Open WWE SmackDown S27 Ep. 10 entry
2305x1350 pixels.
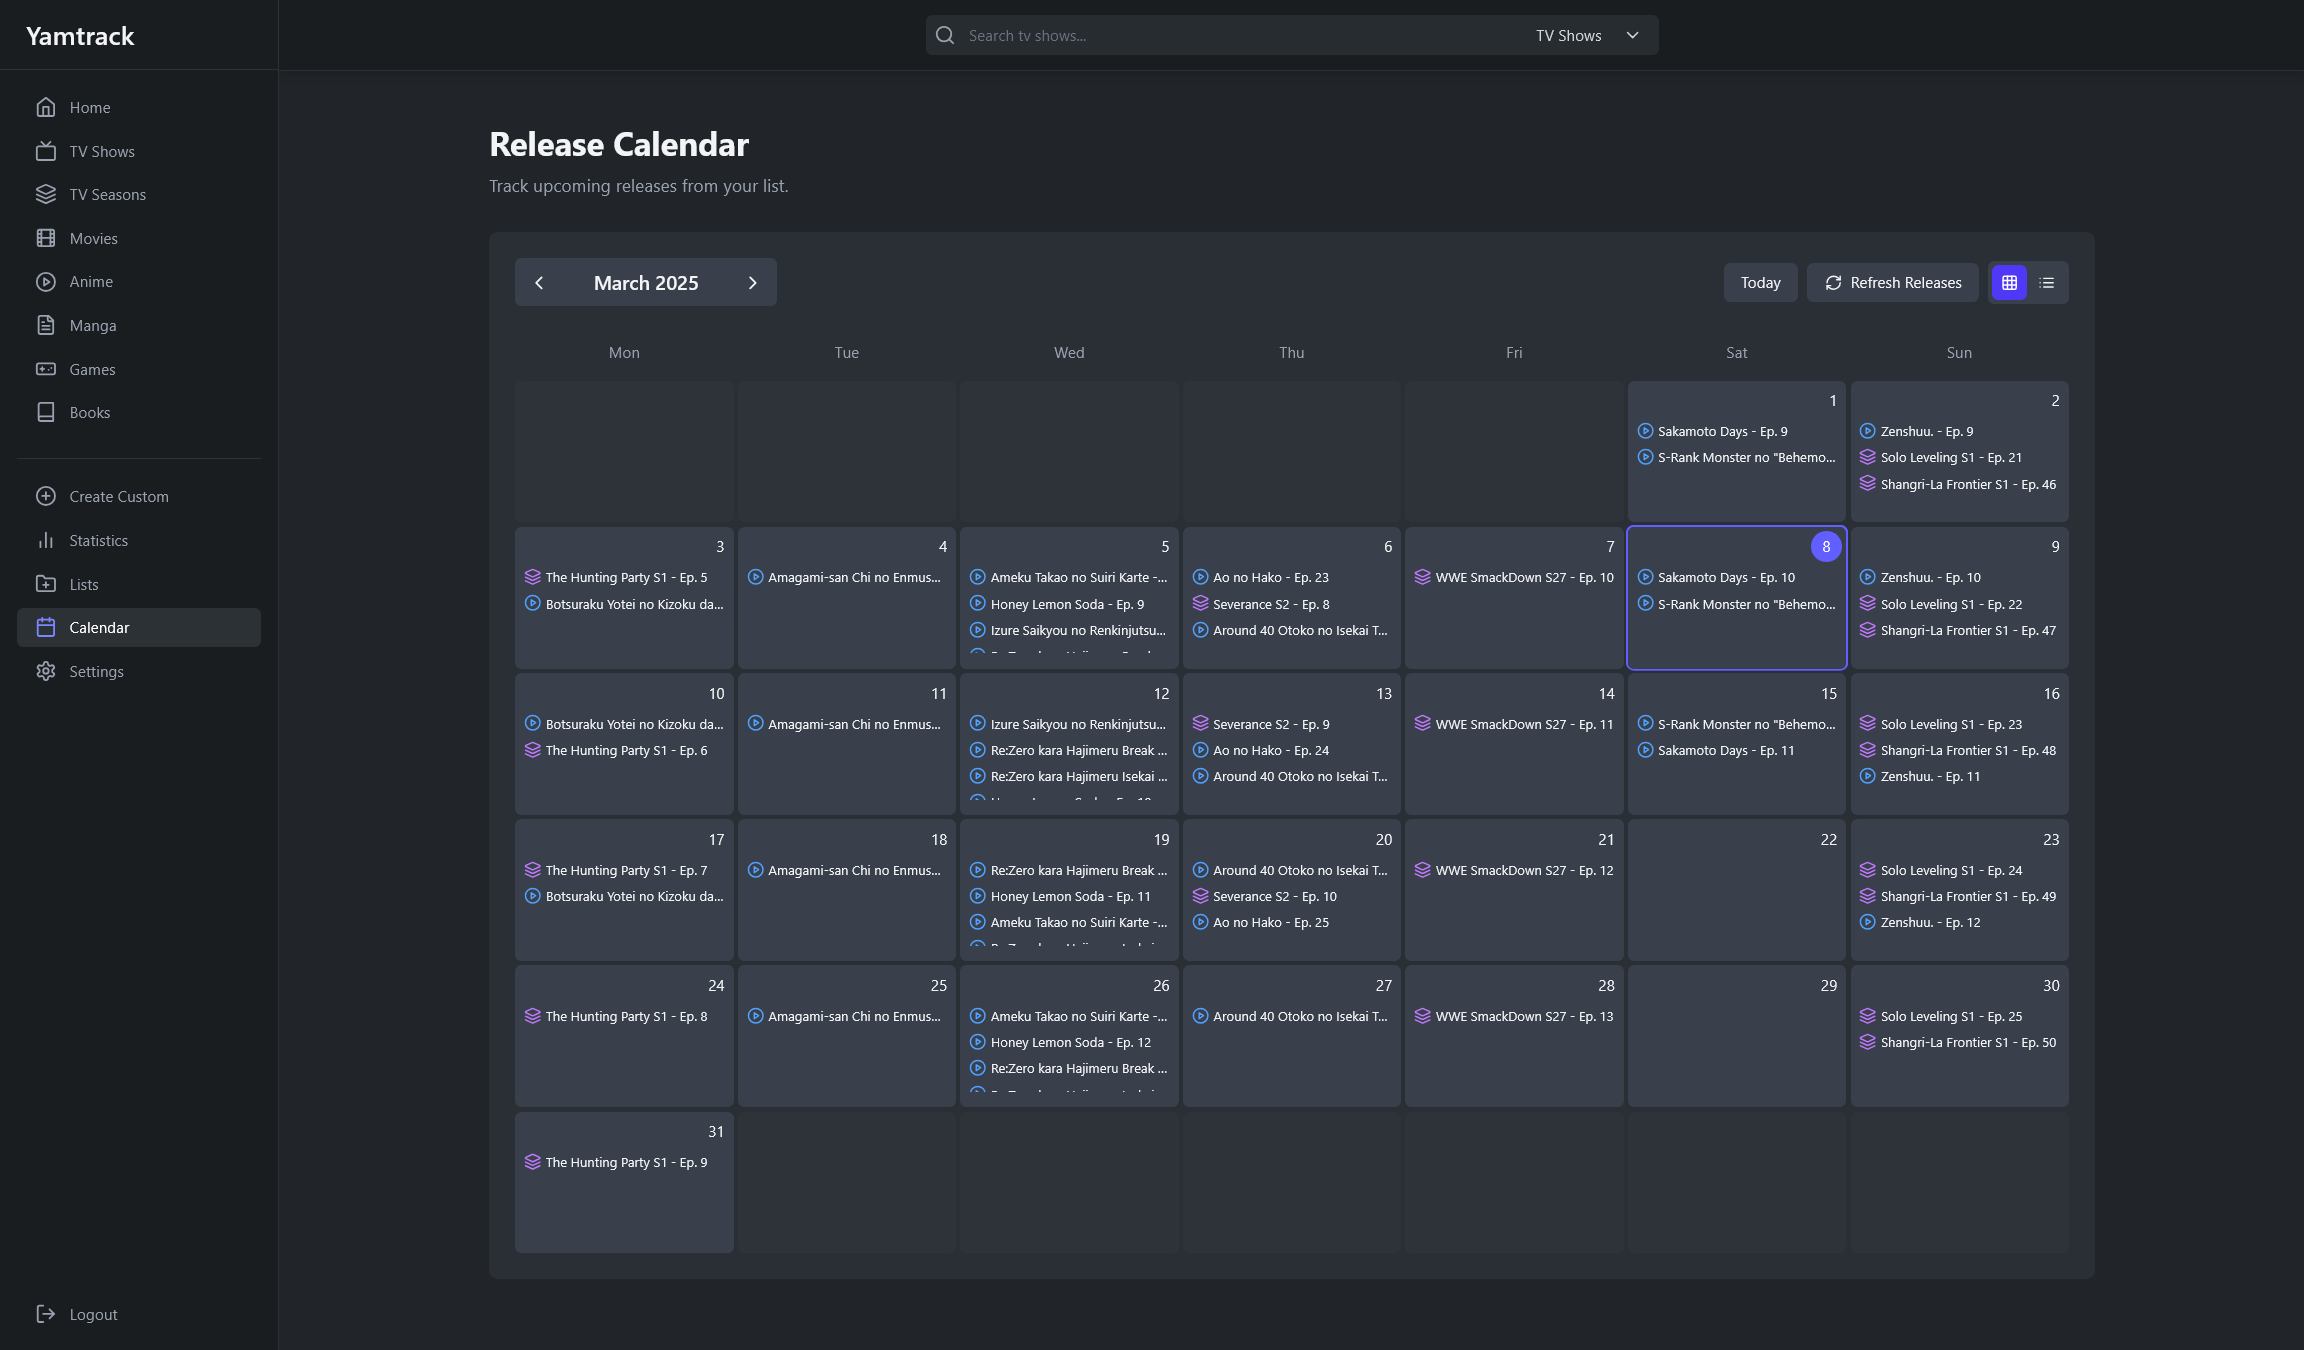pos(1524,577)
